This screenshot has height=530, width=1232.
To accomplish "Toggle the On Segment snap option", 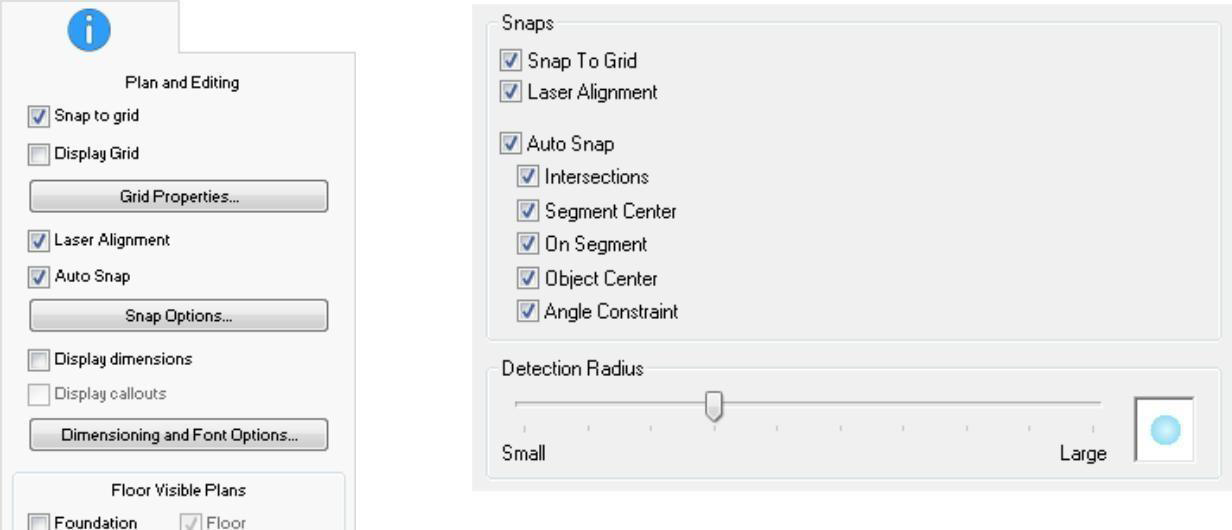I will [529, 244].
